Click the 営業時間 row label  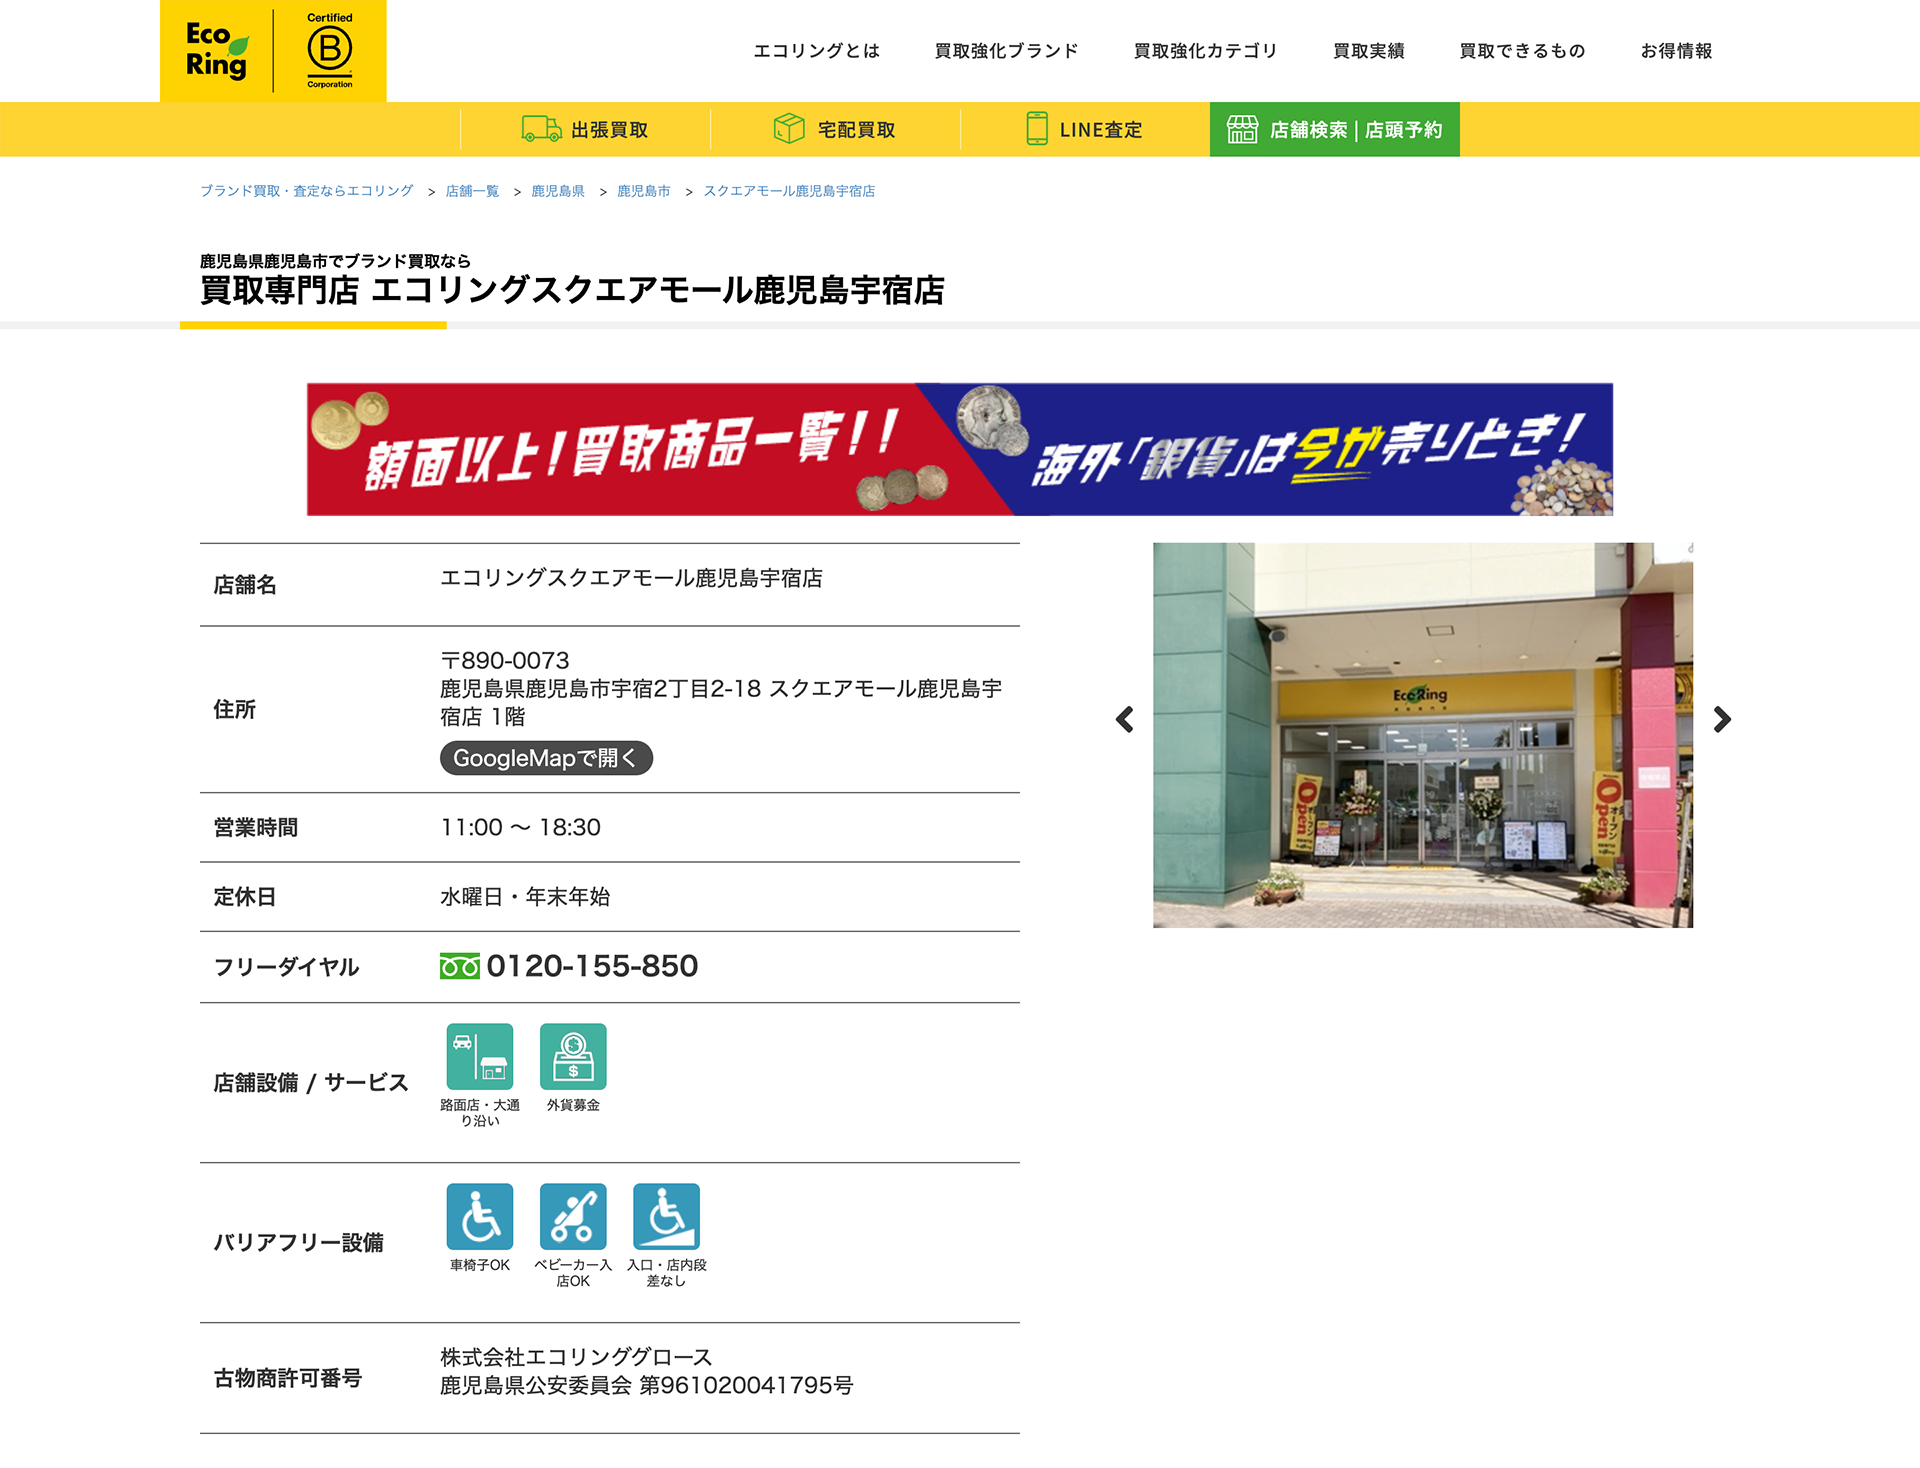pos(256,827)
